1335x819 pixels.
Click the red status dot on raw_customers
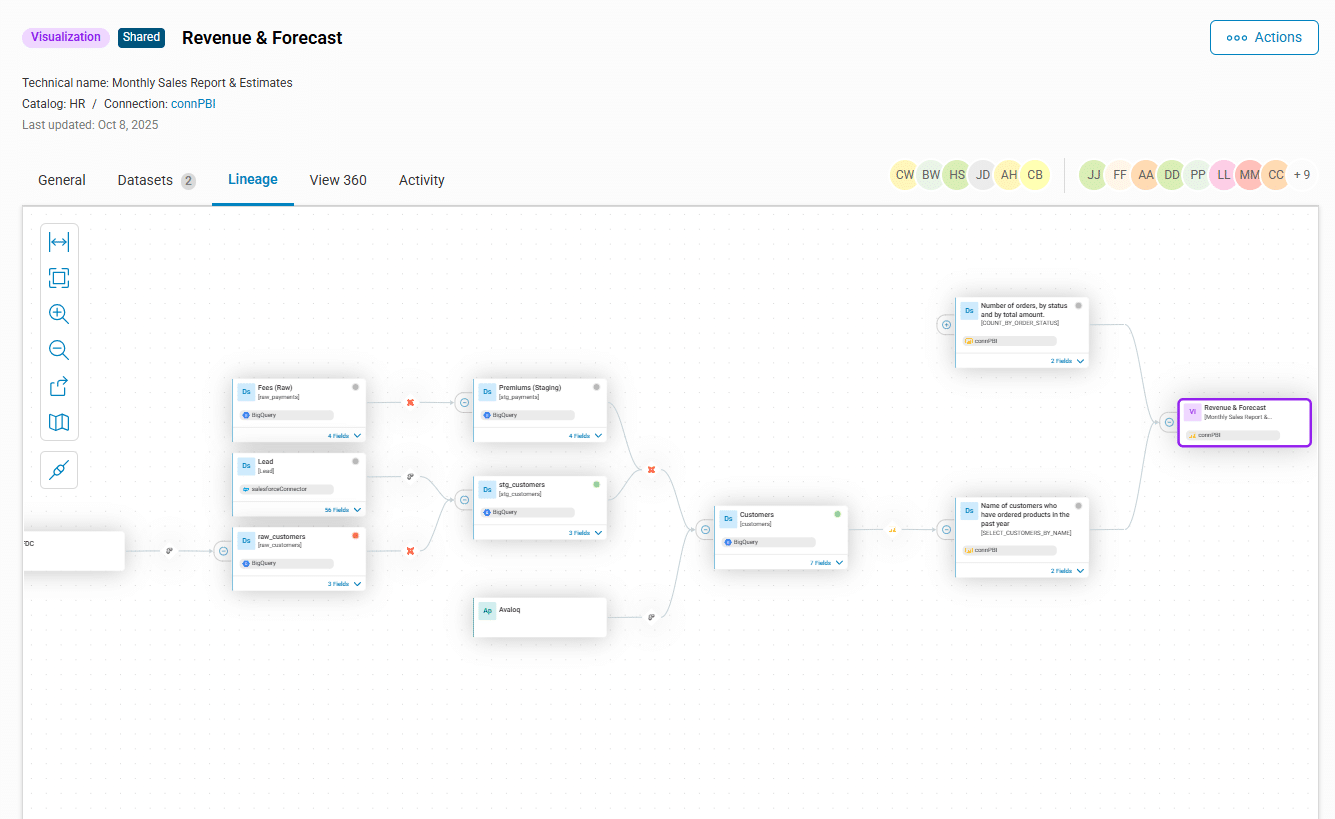coord(355,535)
